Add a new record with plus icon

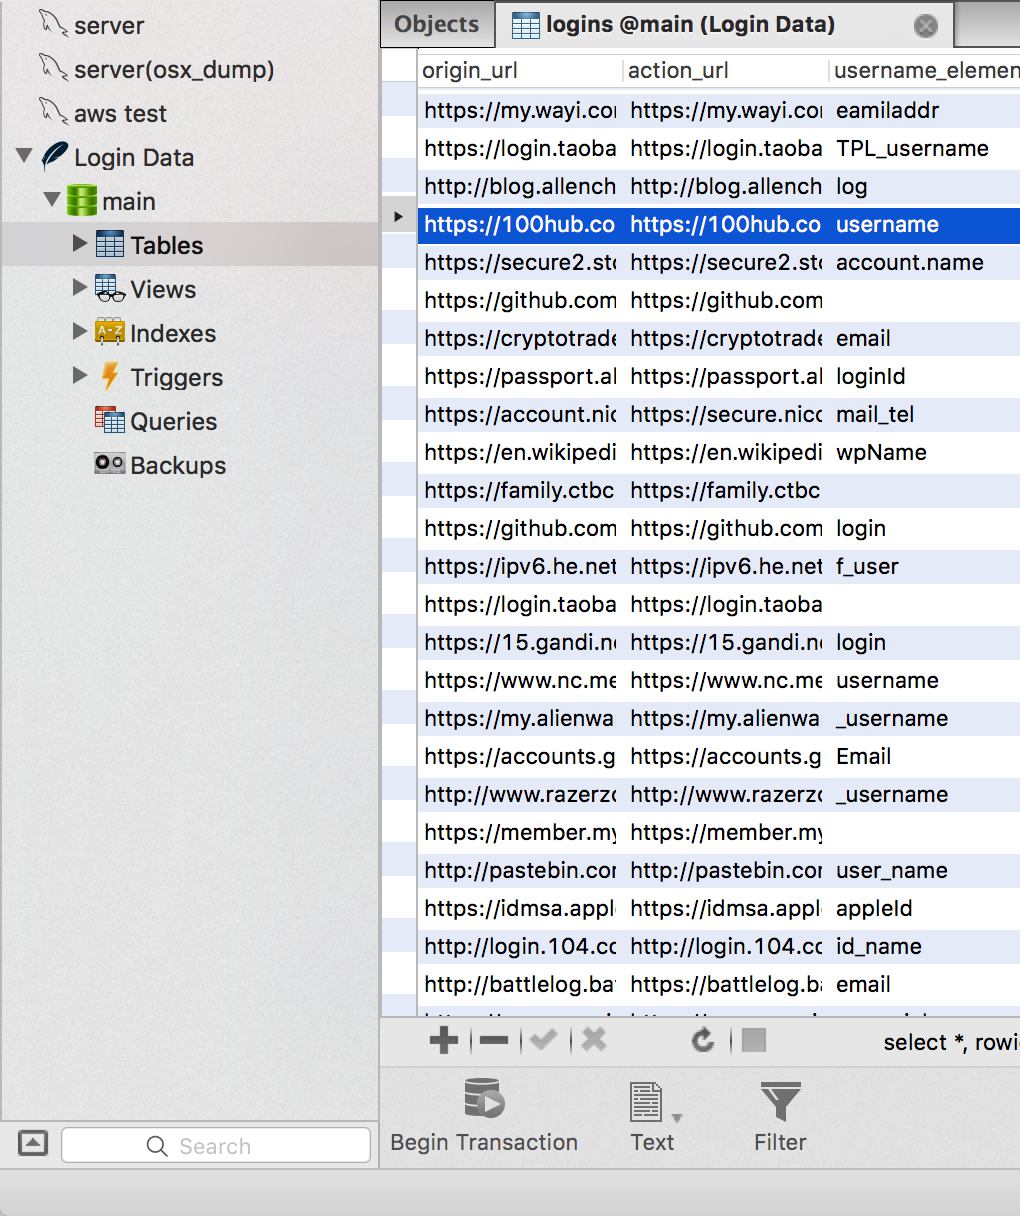443,1041
